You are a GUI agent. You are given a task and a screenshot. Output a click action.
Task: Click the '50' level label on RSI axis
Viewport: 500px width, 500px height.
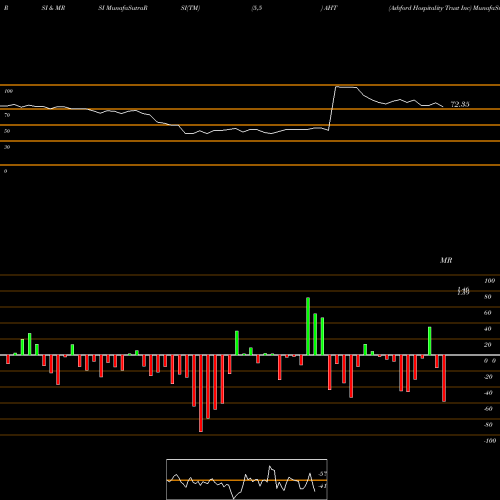pos(7,131)
